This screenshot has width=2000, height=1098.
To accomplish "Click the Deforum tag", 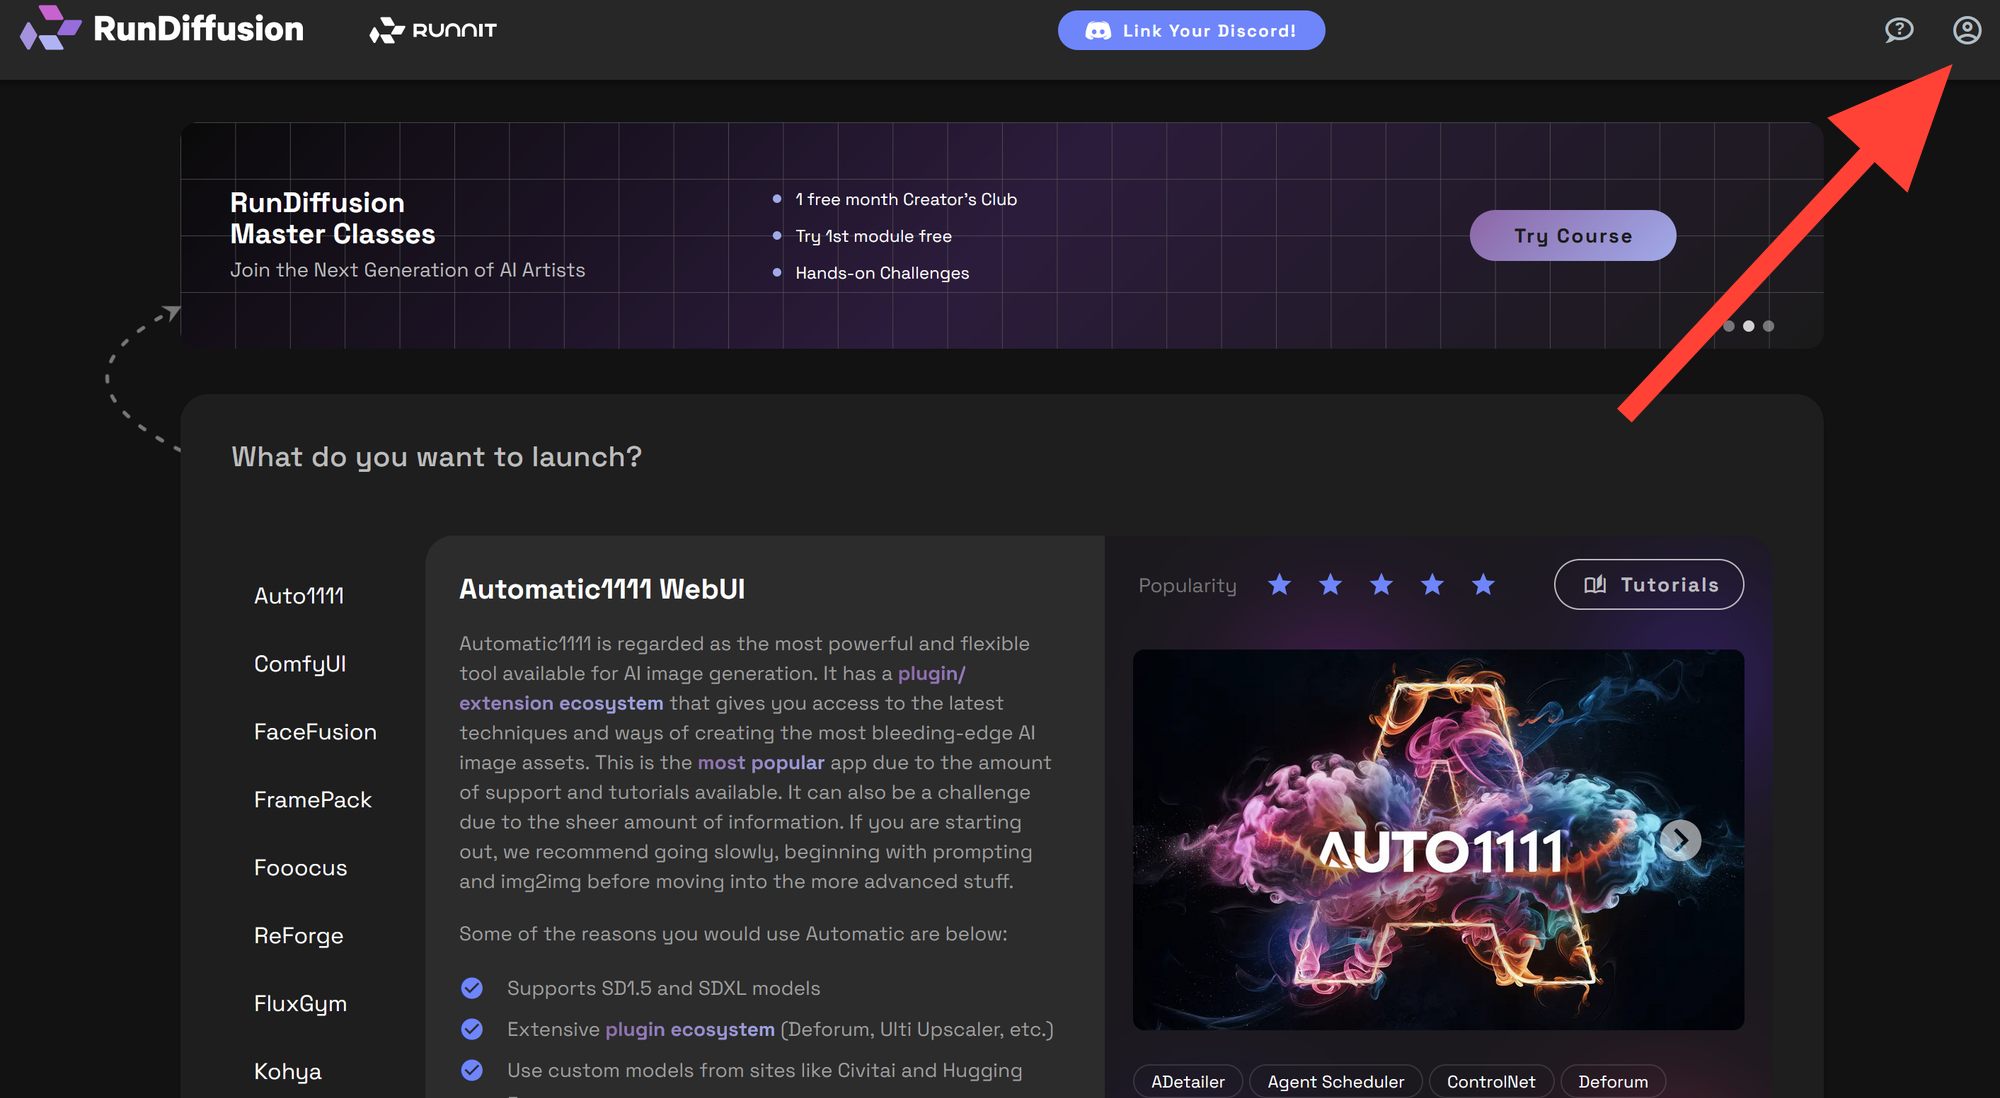I will click(x=1613, y=1081).
